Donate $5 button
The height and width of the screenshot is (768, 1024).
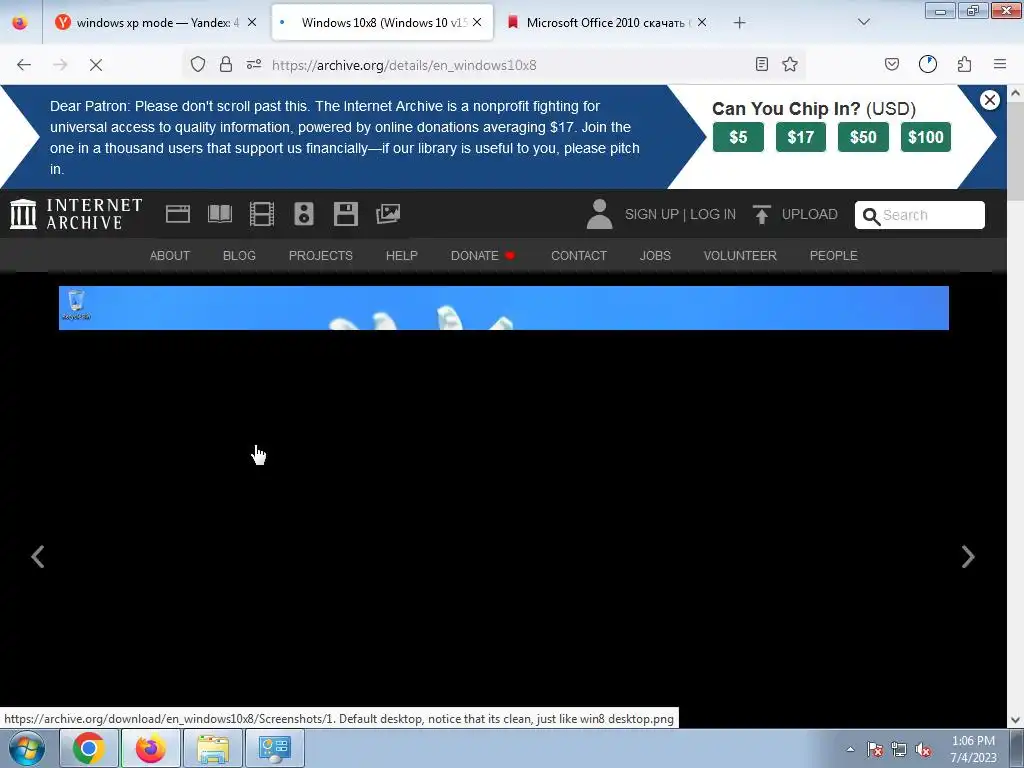[x=738, y=137]
